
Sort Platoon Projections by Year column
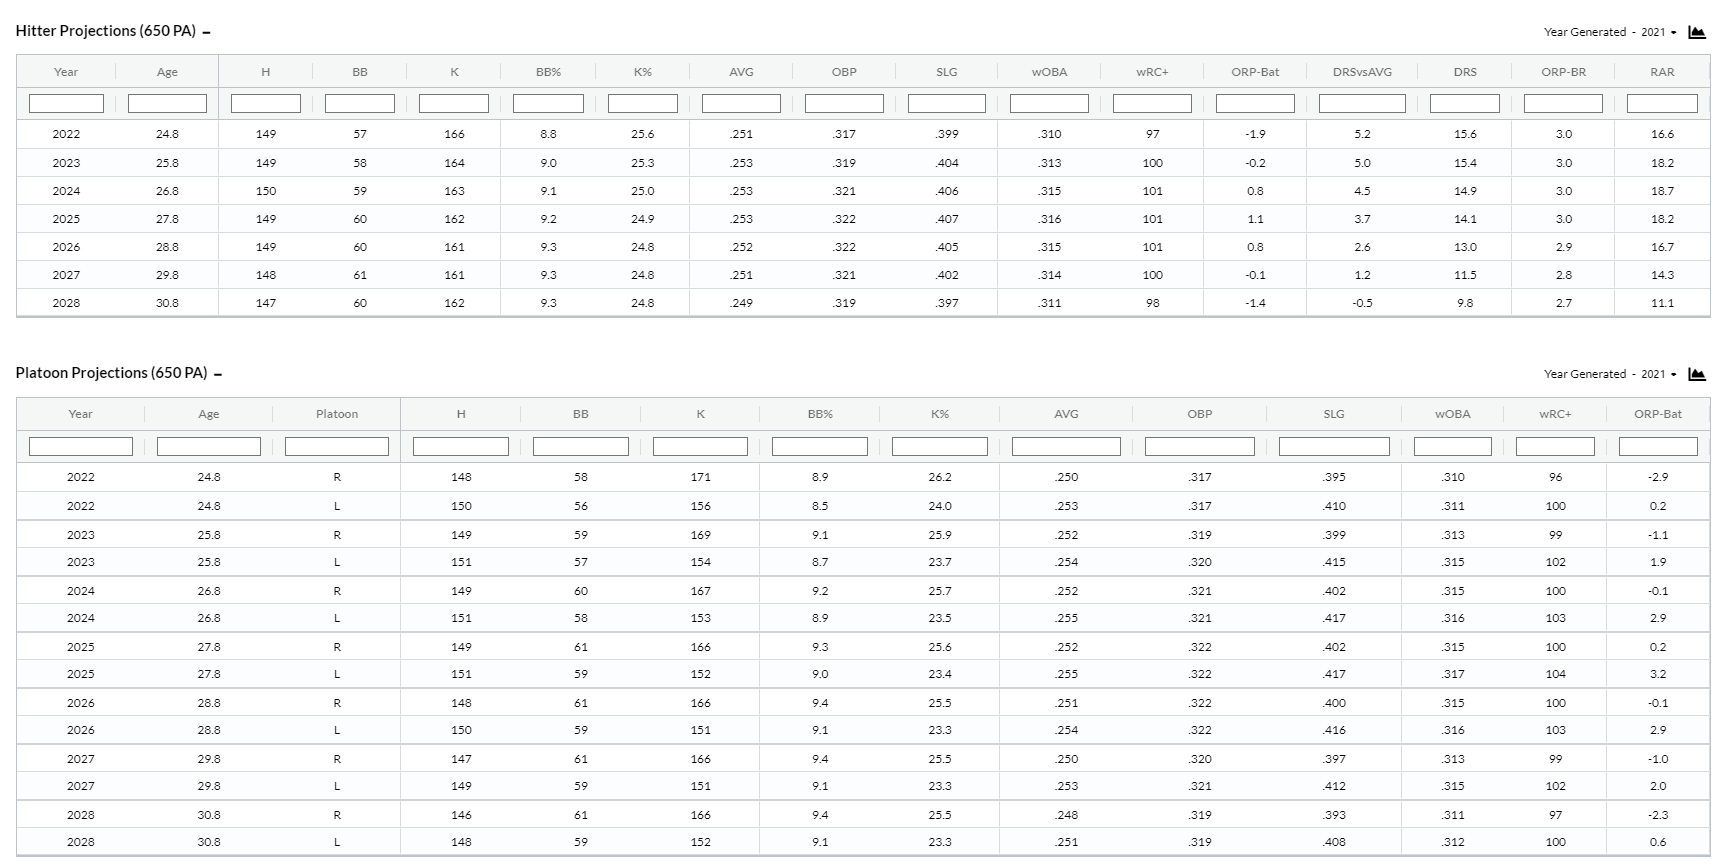point(81,414)
